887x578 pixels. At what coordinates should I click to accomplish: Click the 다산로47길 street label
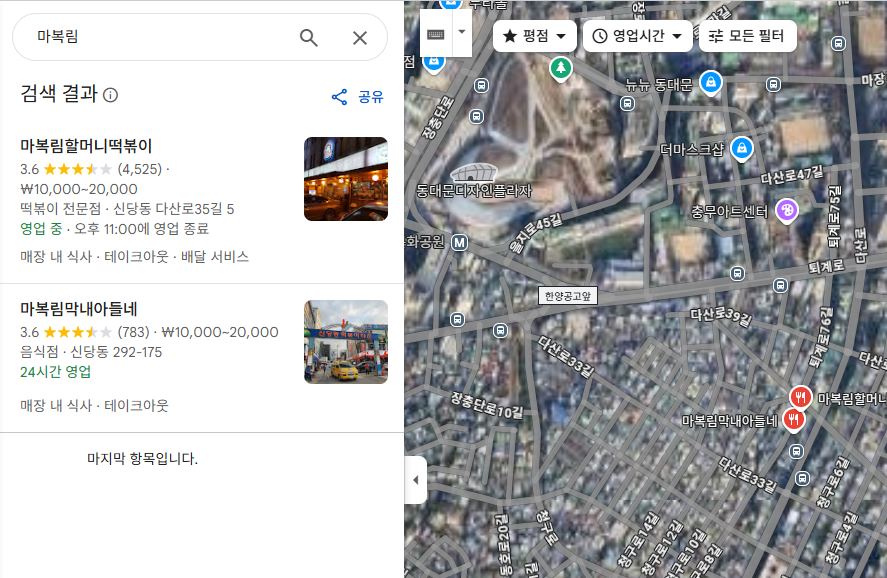tap(791, 176)
